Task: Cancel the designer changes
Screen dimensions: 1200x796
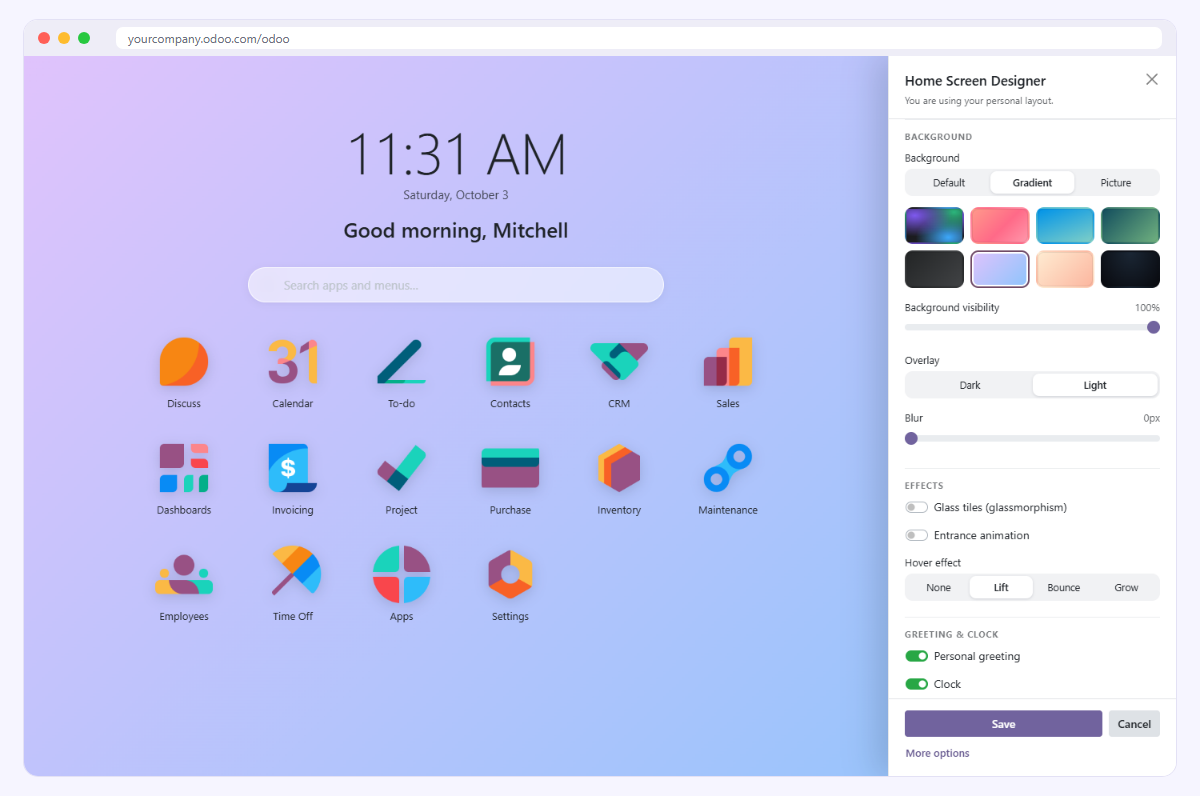Action: pos(1134,724)
